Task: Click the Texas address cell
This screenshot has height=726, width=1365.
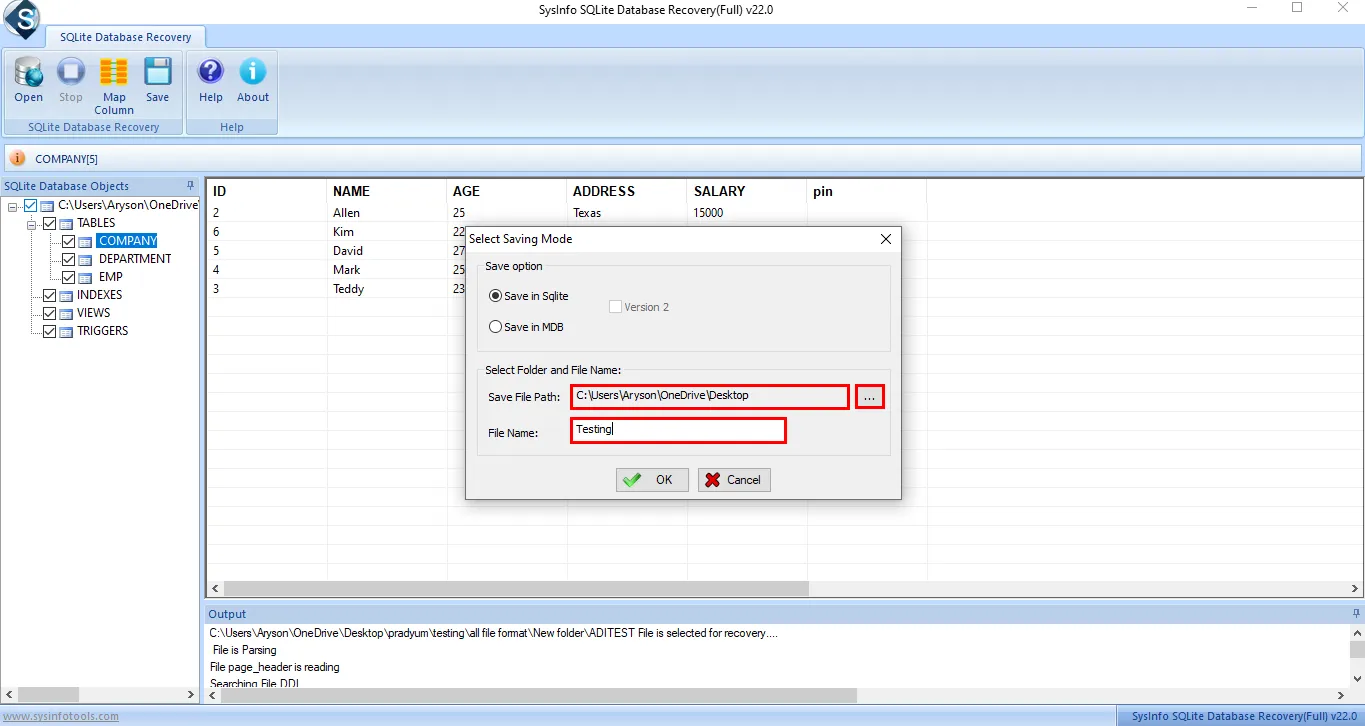Action: click(627, 213)
